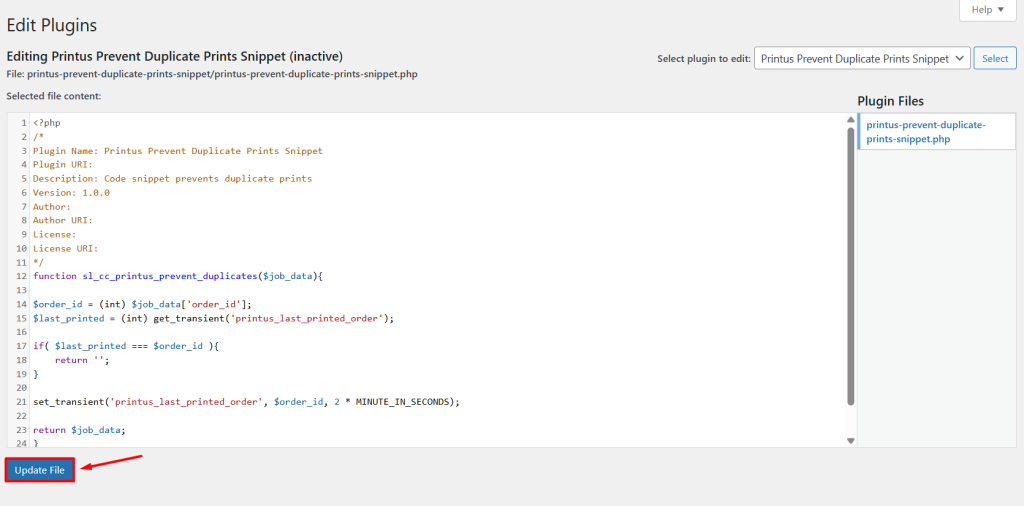
Task: Expand the Select plugin to edit dropdown
Action: [x=861, y=59]
